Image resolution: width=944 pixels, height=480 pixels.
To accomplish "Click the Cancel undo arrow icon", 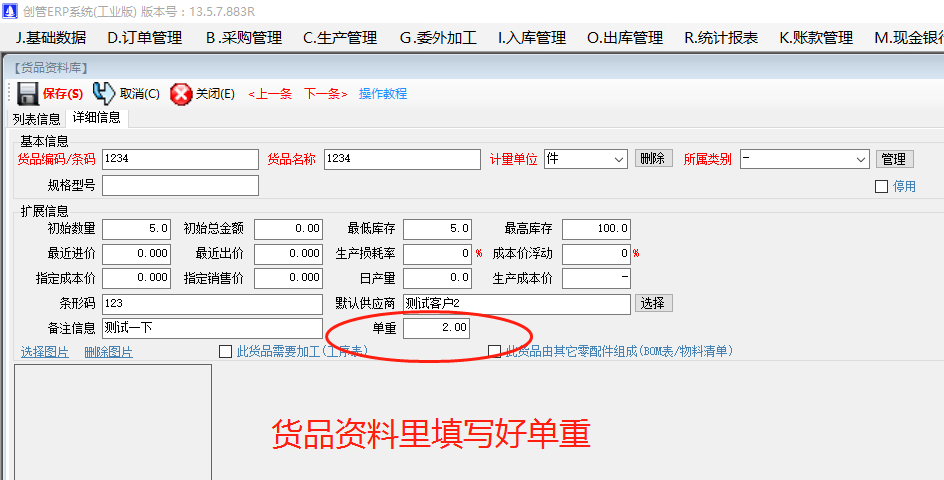I will coord(104,94).
